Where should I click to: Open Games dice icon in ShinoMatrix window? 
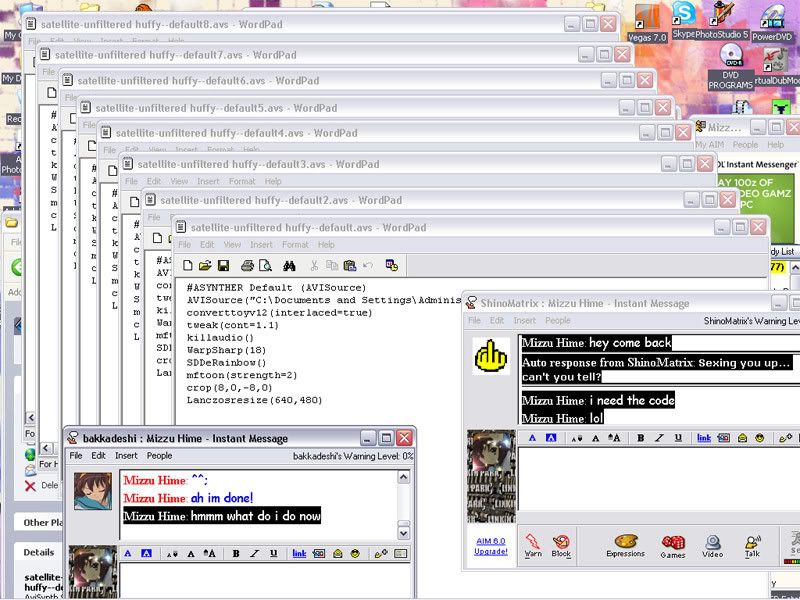(672, 547)
